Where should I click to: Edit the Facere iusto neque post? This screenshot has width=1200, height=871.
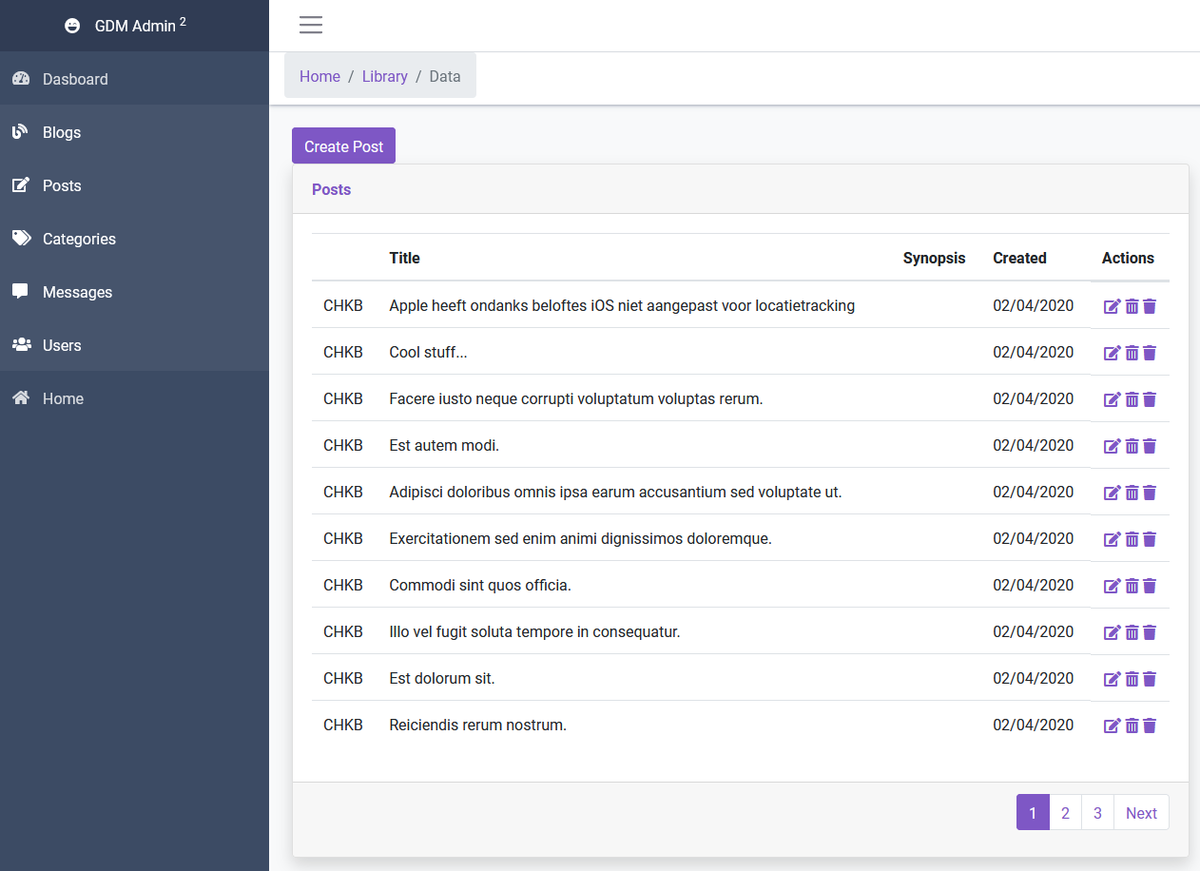(1112, 400)
